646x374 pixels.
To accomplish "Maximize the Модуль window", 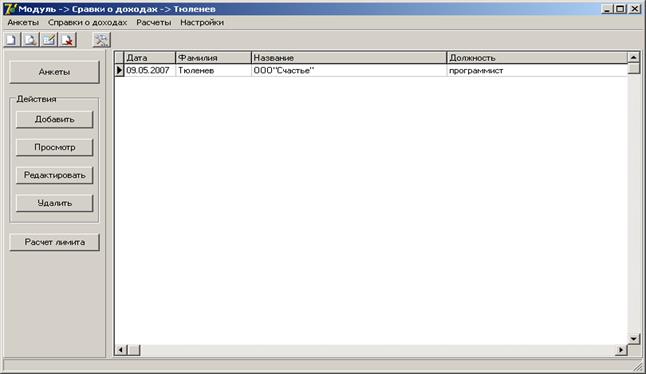I will pyautogui.click(x=620, y=9).
